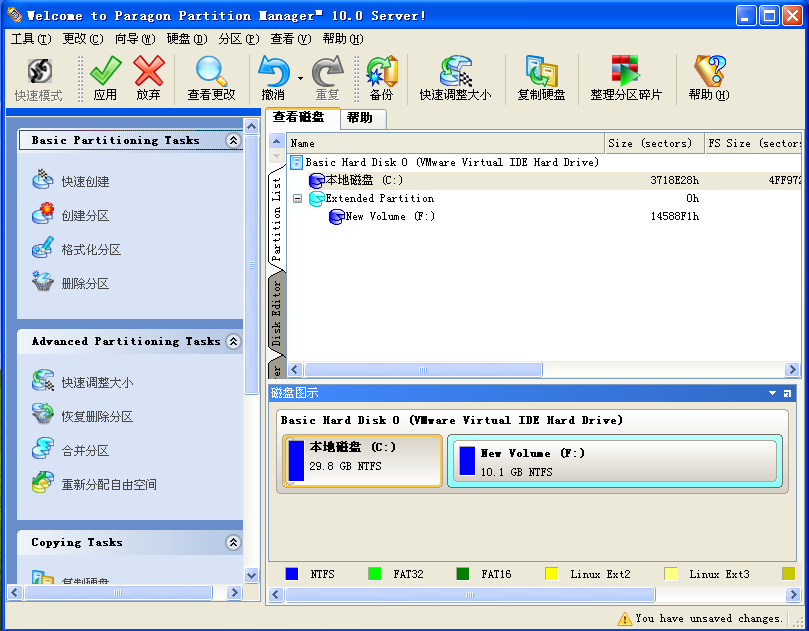
Task: Click the task pane up scroll arrow
Action: click(x=251, y=126)
